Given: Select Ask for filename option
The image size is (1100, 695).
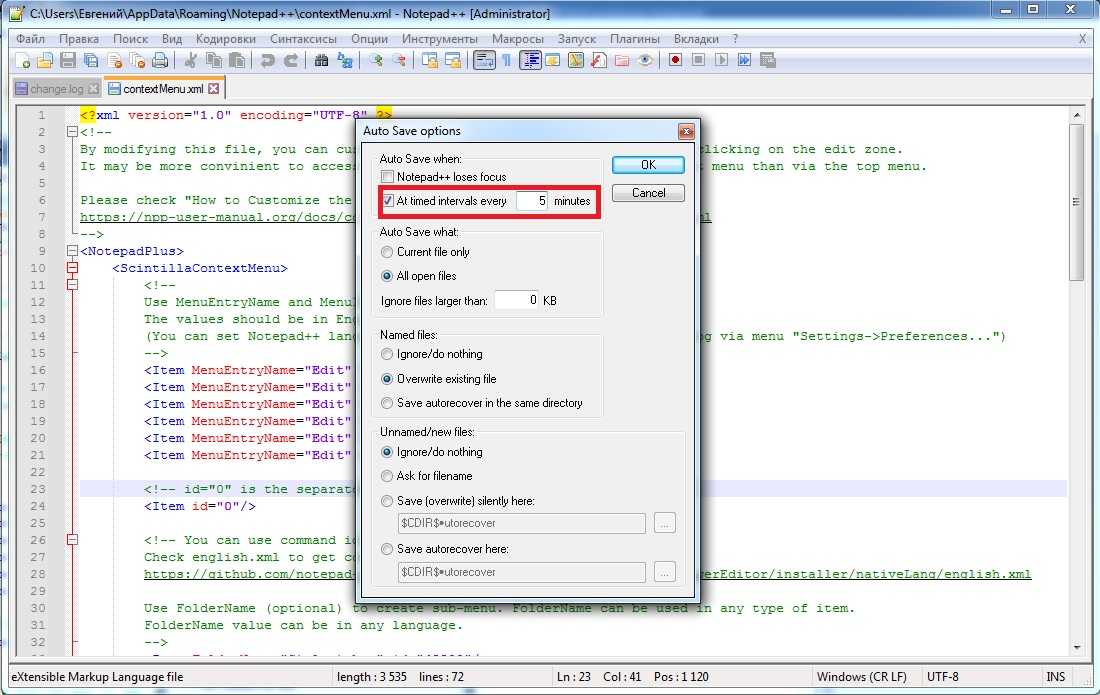Looking at the screenshot, I should tap(387, 476).
